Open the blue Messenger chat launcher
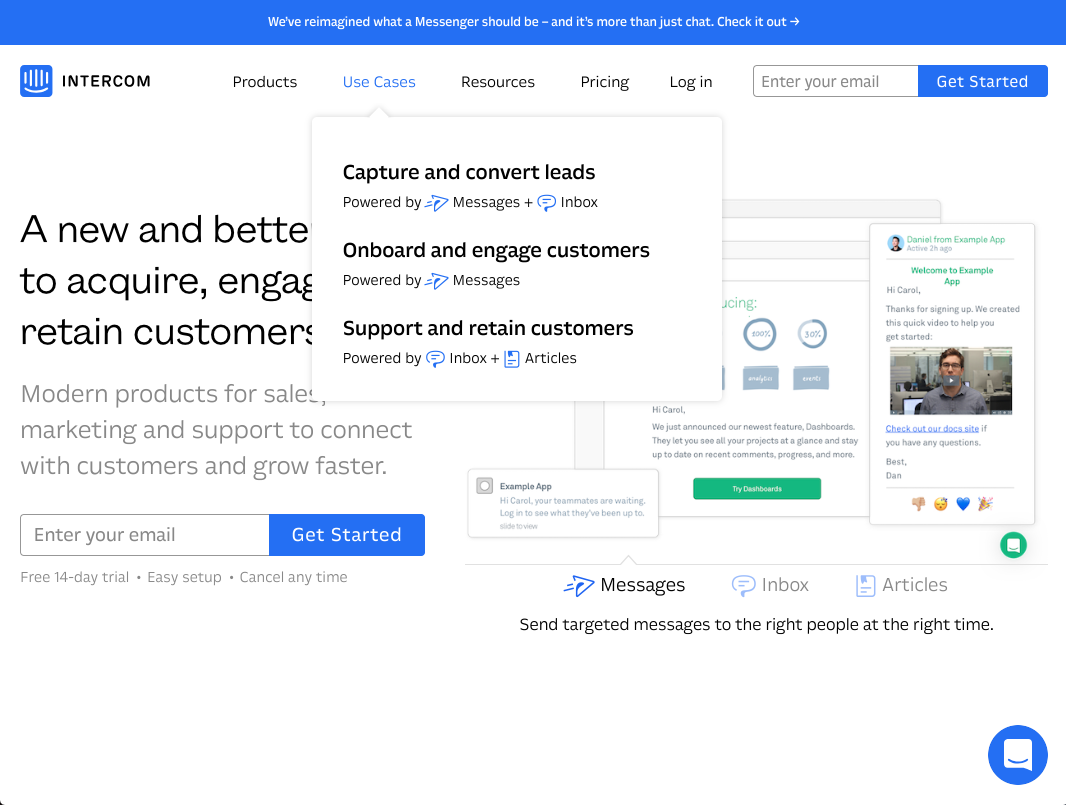 tap(1018, 755)
